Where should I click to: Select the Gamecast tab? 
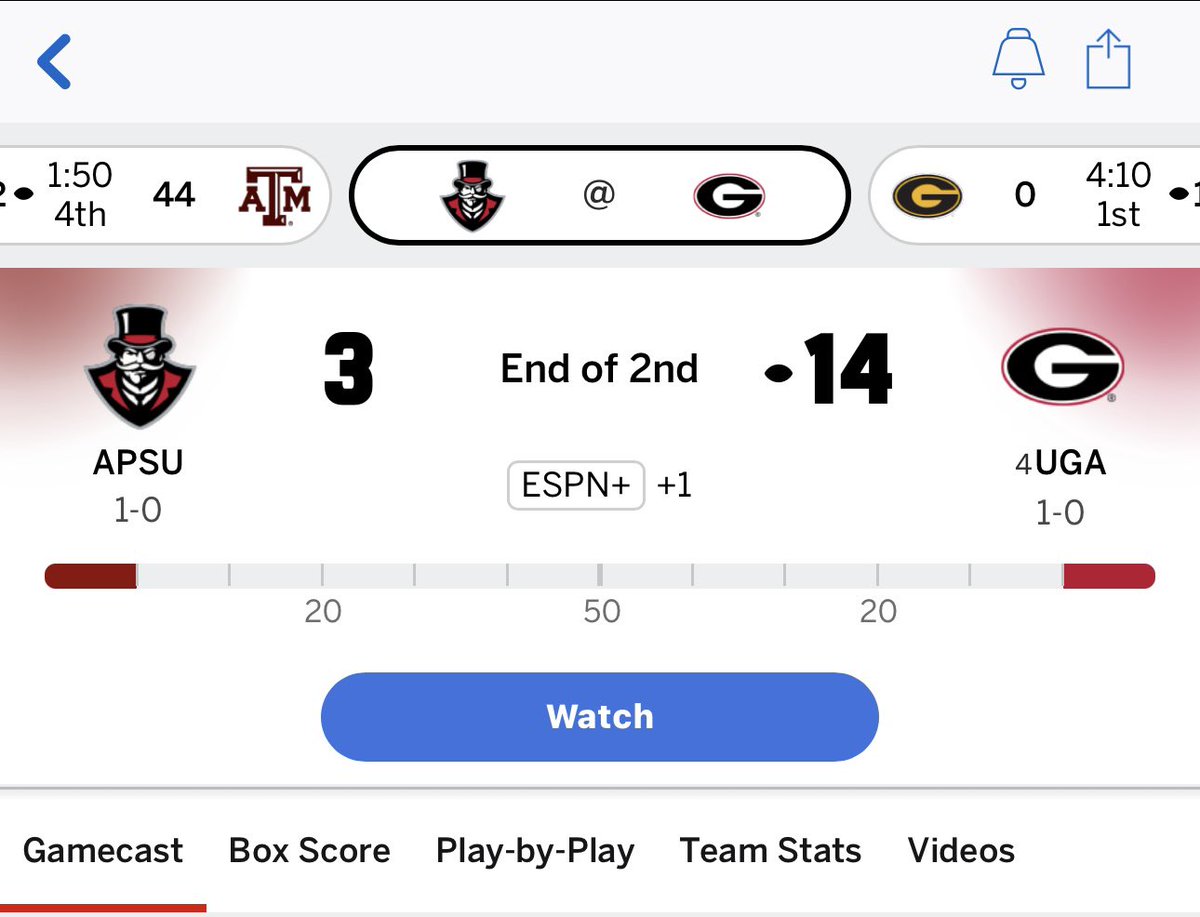(103, 851)
